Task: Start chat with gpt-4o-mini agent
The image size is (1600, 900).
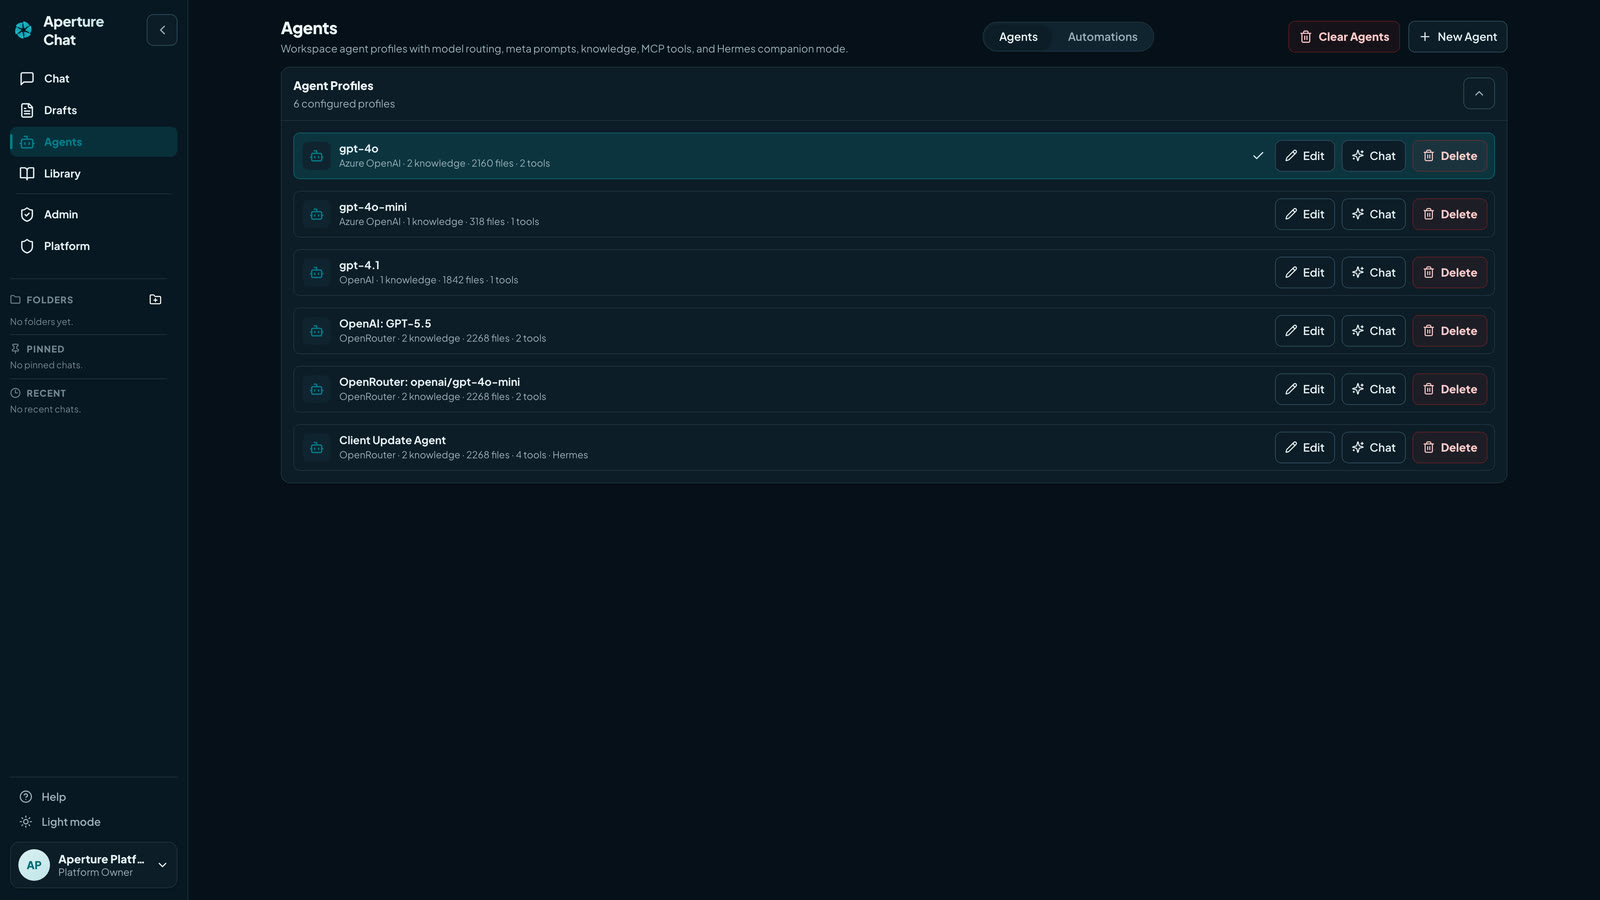Action: [1374, 214]
